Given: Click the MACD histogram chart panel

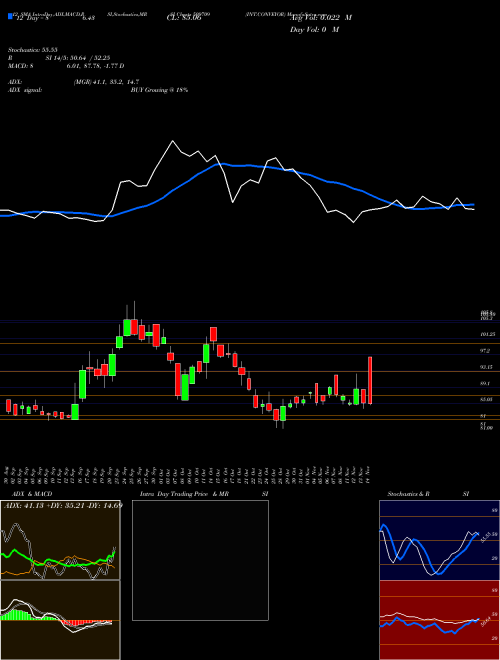Looking at the screenshot, I should (x=60, y=620).
